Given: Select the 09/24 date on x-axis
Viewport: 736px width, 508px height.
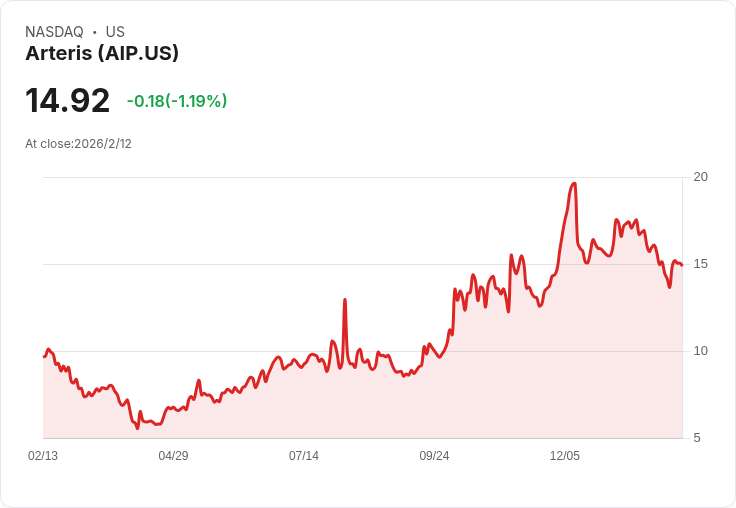Looking at the screenshot, I should click(434, 456).
